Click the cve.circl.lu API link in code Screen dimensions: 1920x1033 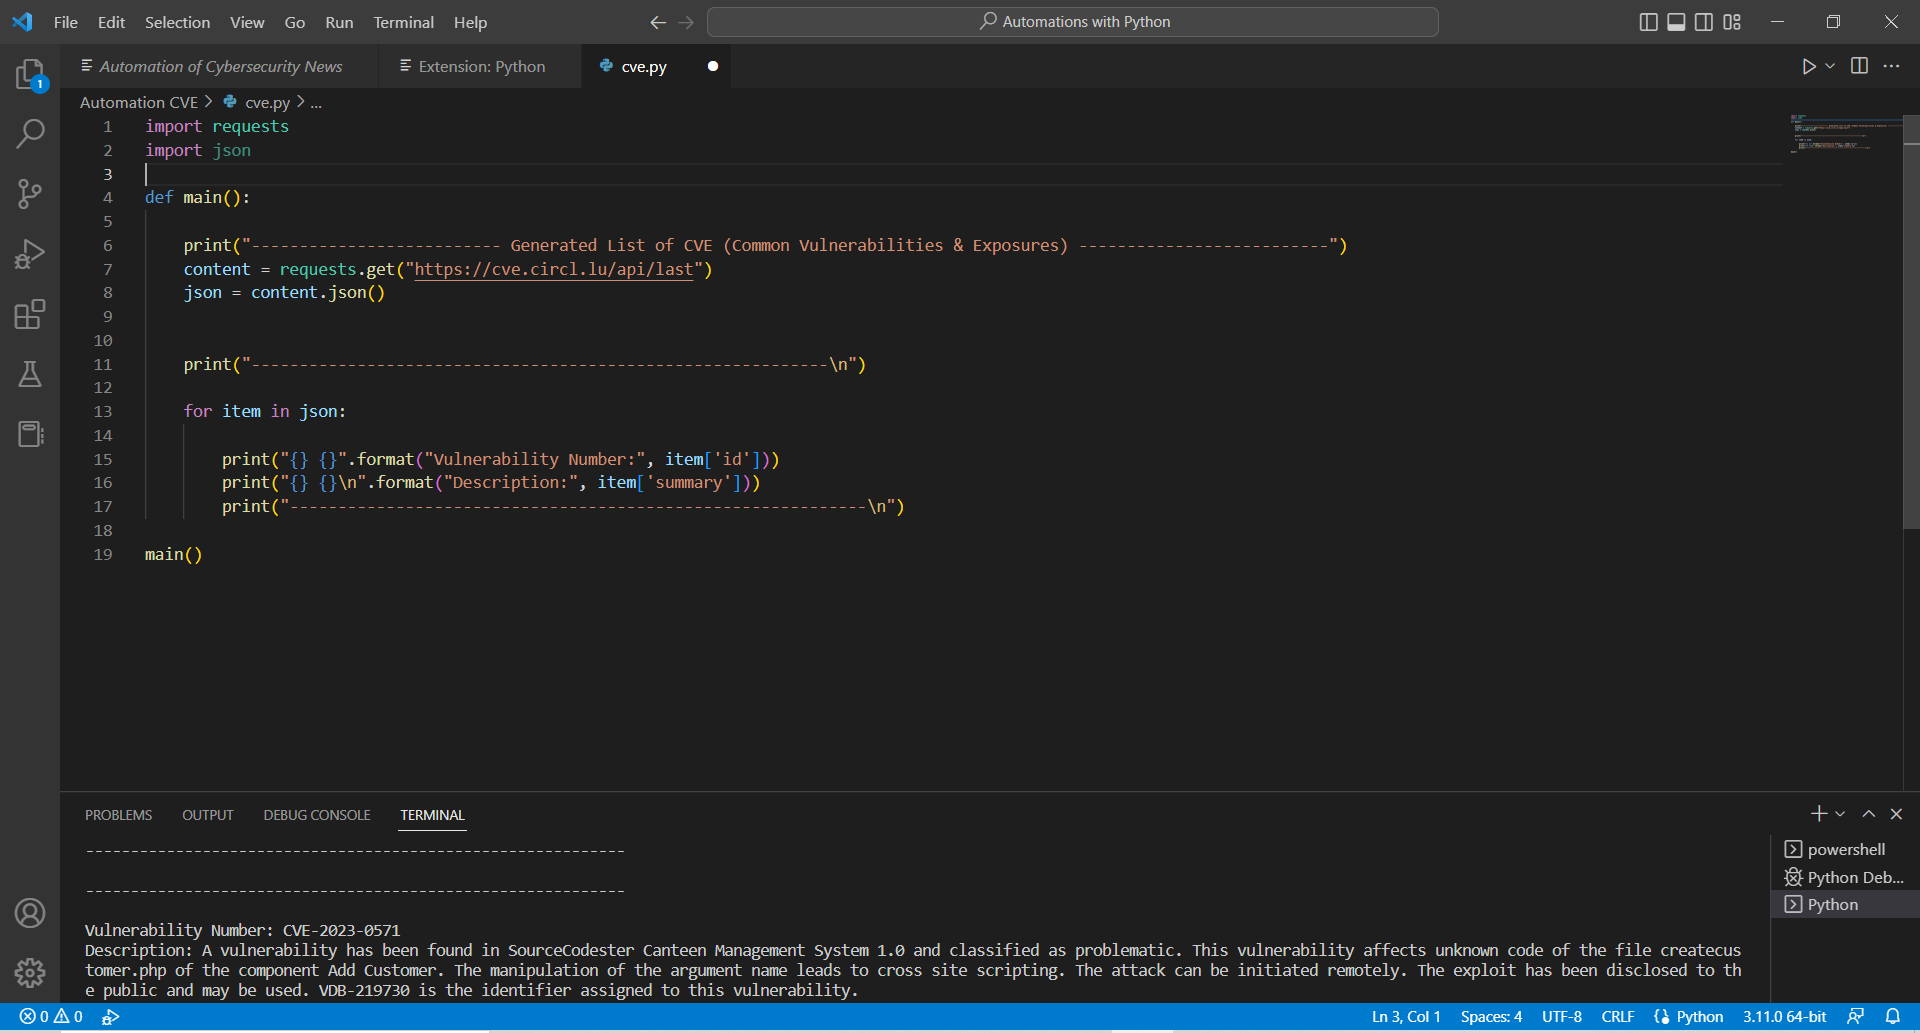tap(553, 269)
